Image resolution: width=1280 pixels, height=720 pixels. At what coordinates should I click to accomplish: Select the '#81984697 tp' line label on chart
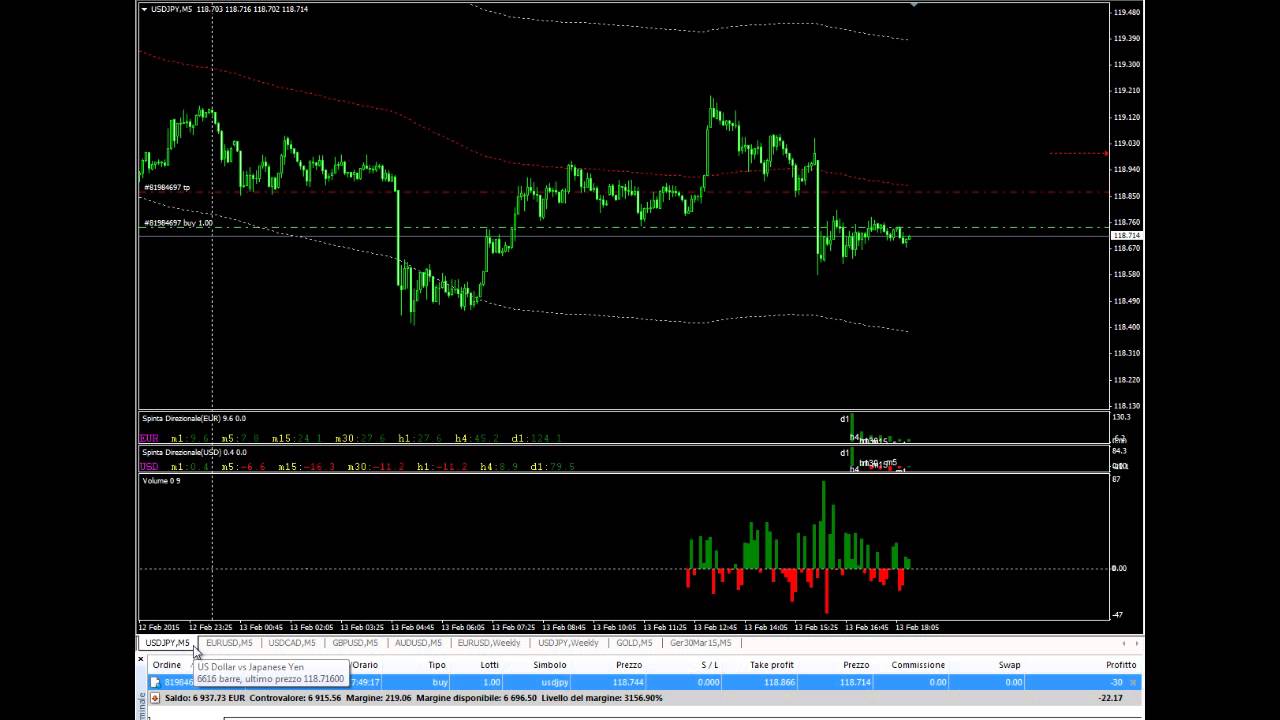point(167,187)
